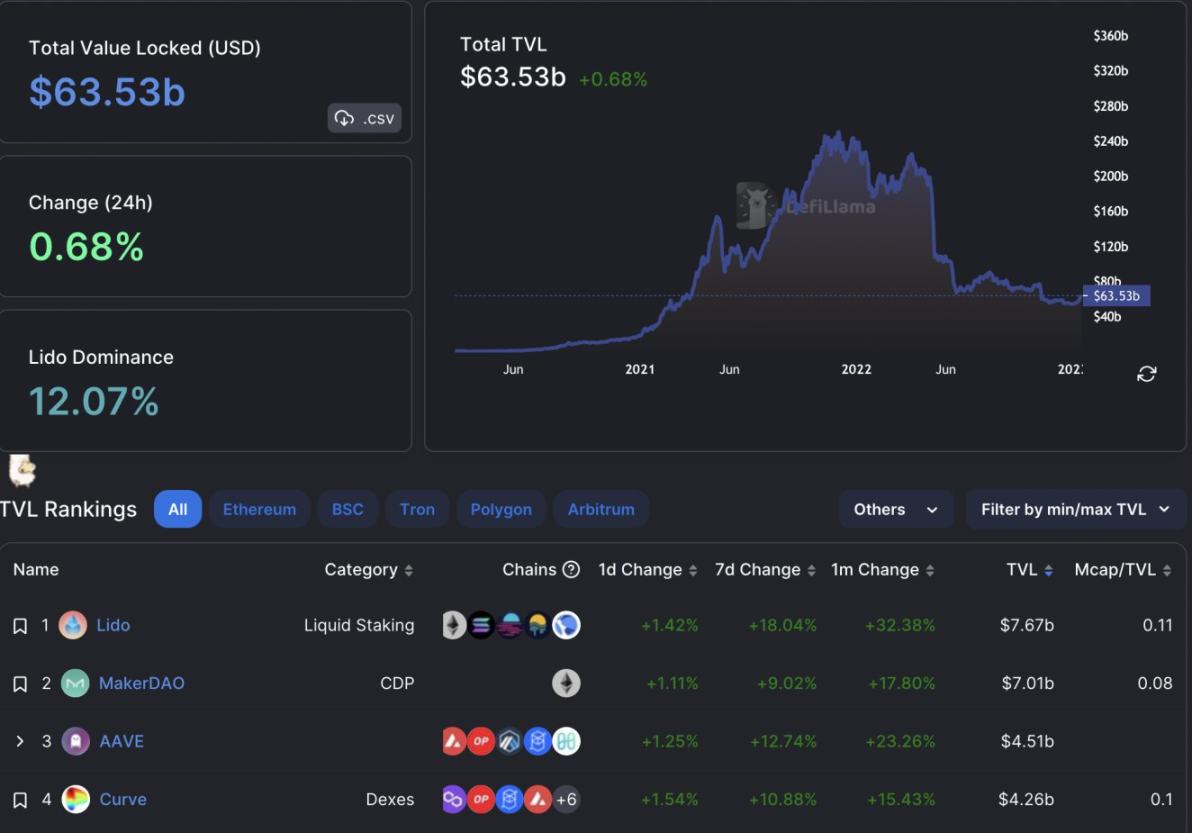Click Curve's +10.88% 7d change cell
Image resolution: width=1192 pixels, height=833 pixels.
point(783,799)
